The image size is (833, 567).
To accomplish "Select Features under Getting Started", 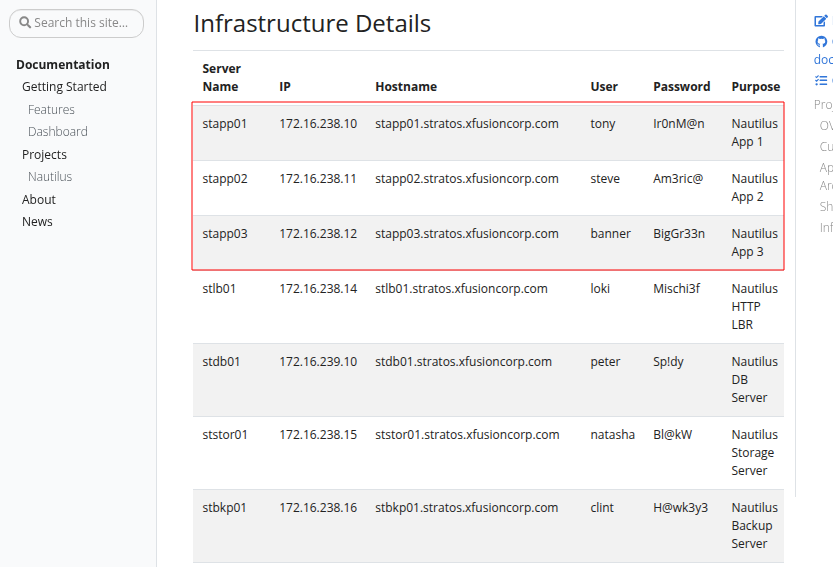I will (51, 110).
